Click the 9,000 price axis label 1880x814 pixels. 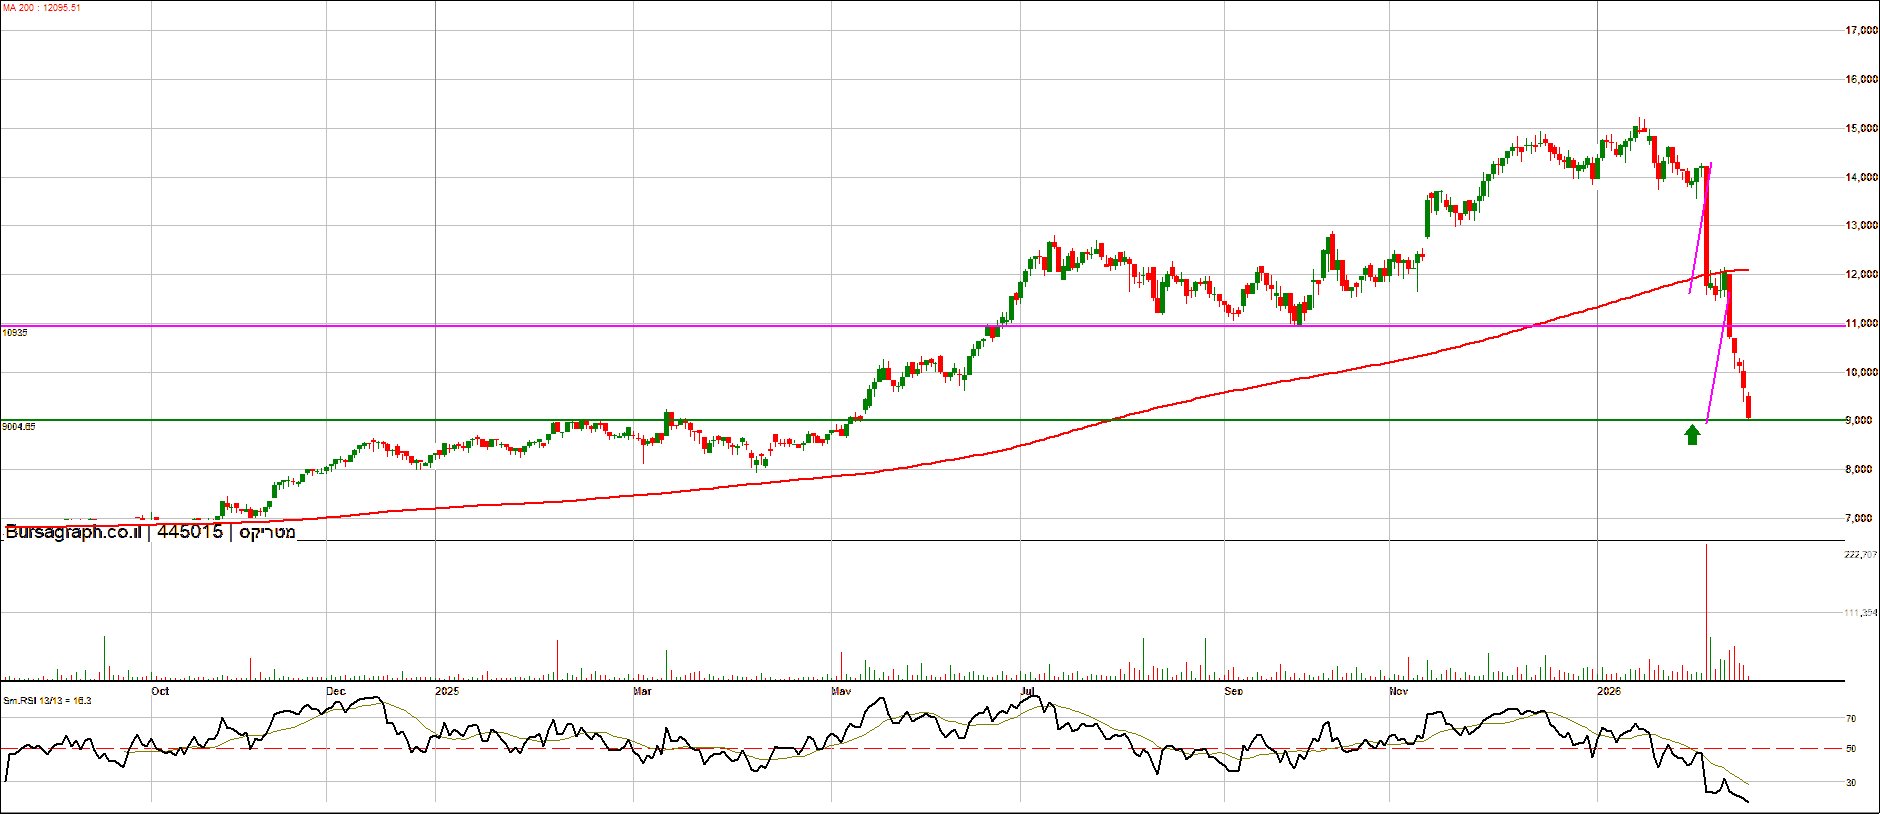coord(1859,421)
